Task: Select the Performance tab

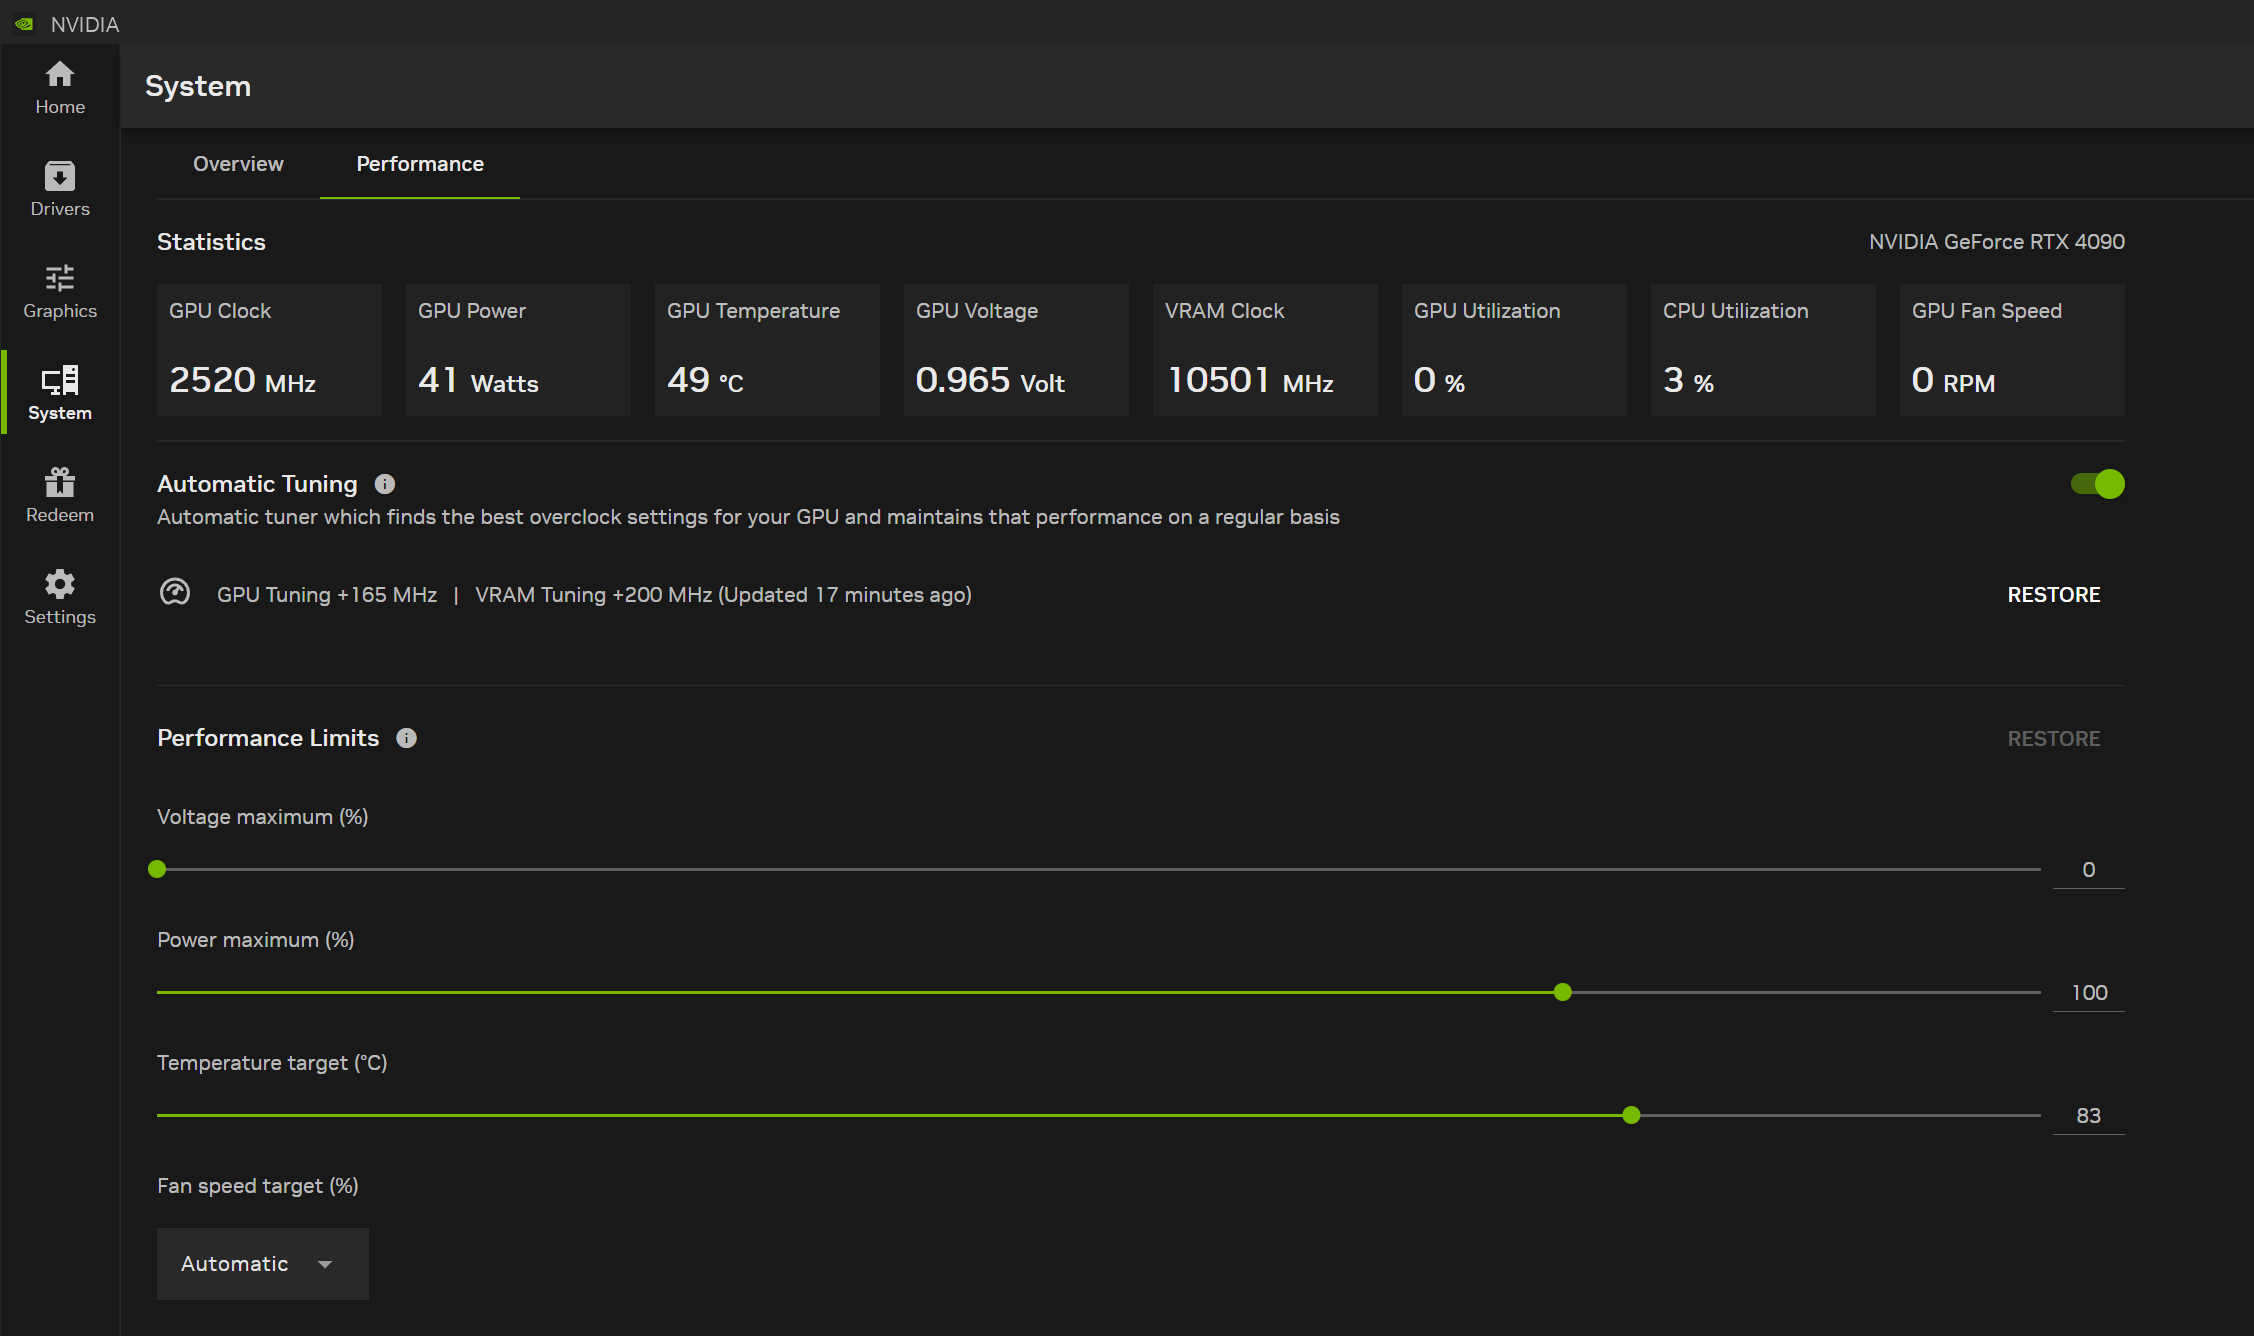Action: pos(419,164)
